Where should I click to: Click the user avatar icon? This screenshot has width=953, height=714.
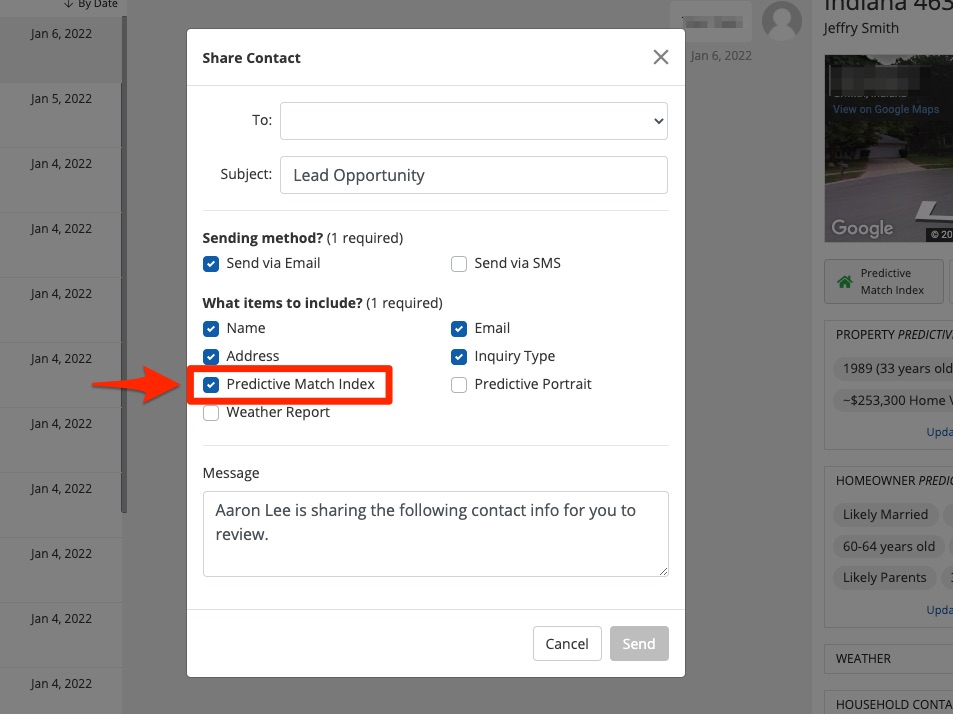point(781,20)
